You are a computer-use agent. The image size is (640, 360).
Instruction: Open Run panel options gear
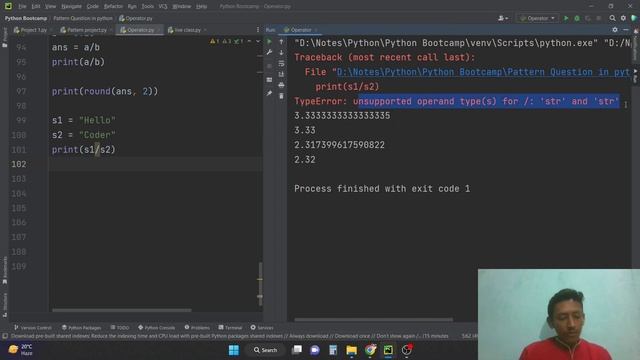click(x=615, y=30)
